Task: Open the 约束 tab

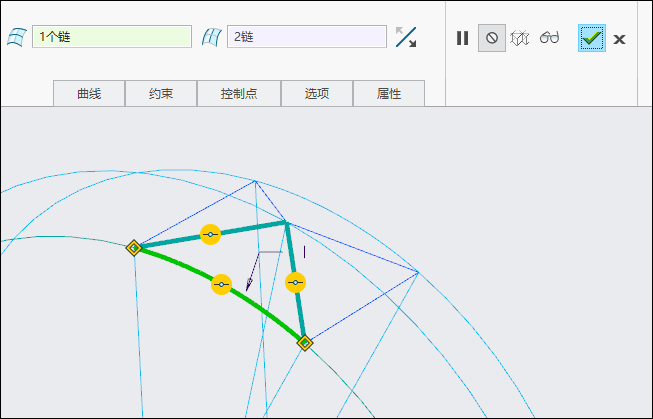Action: (161, 94)
